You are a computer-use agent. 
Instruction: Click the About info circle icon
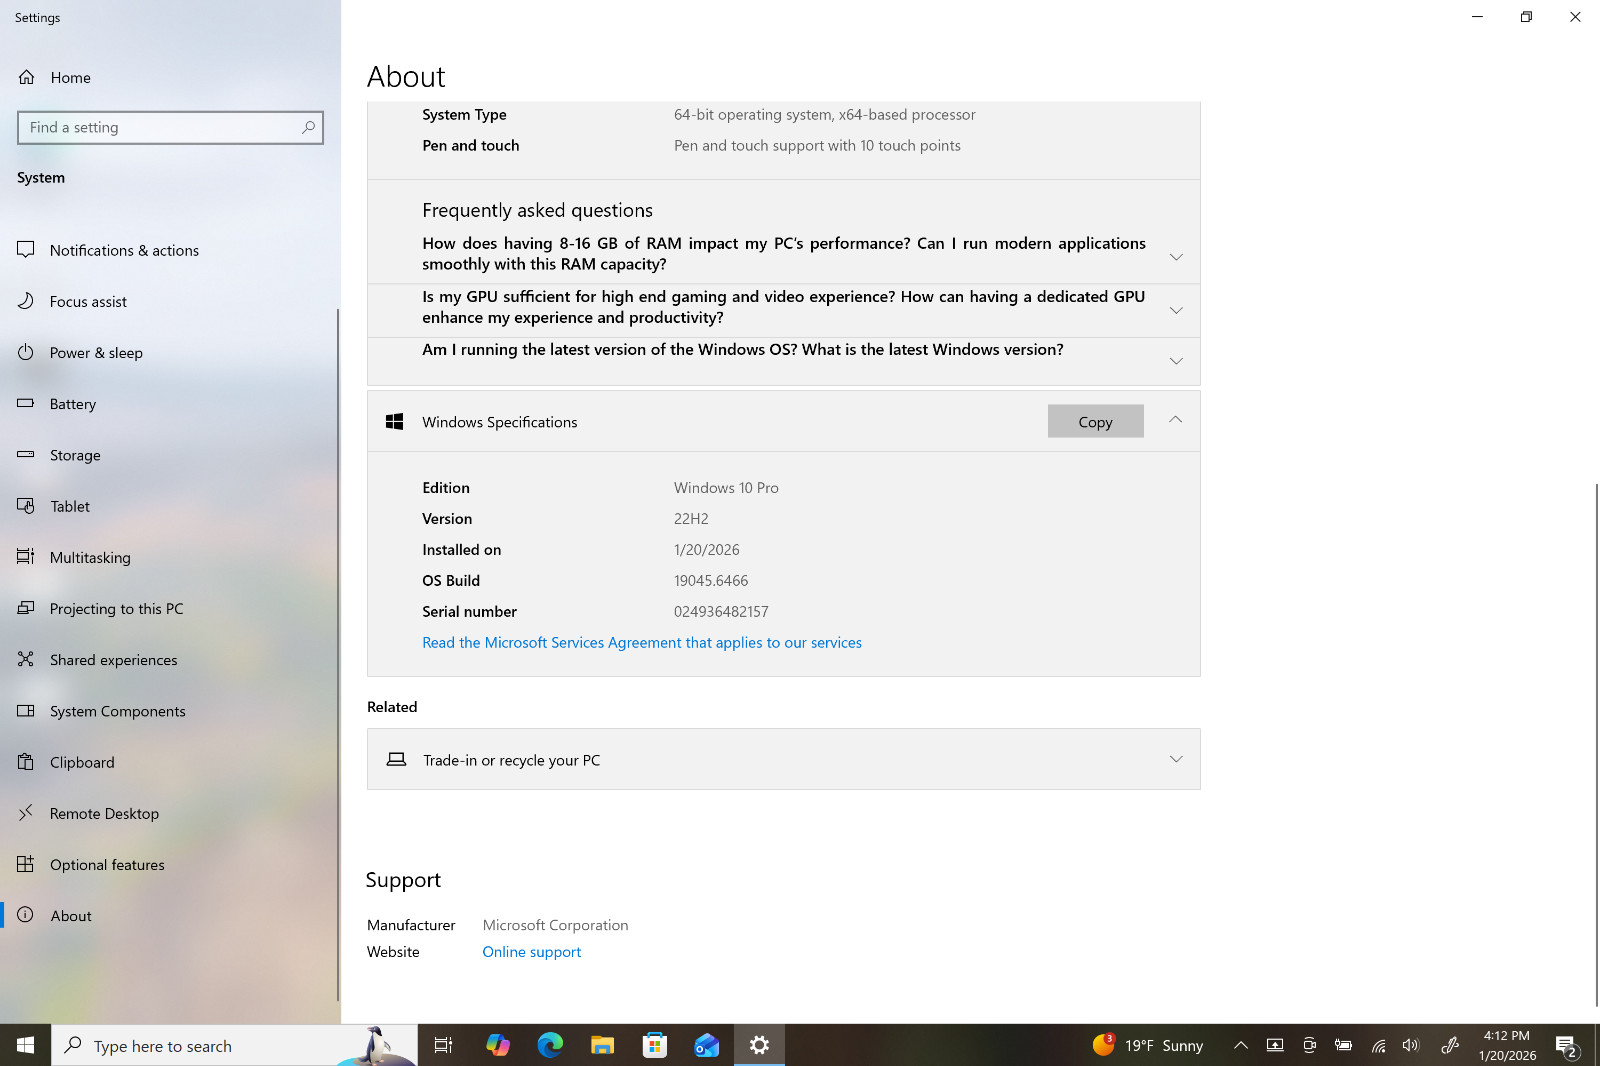pyautogui.click(x=26, y=915)
